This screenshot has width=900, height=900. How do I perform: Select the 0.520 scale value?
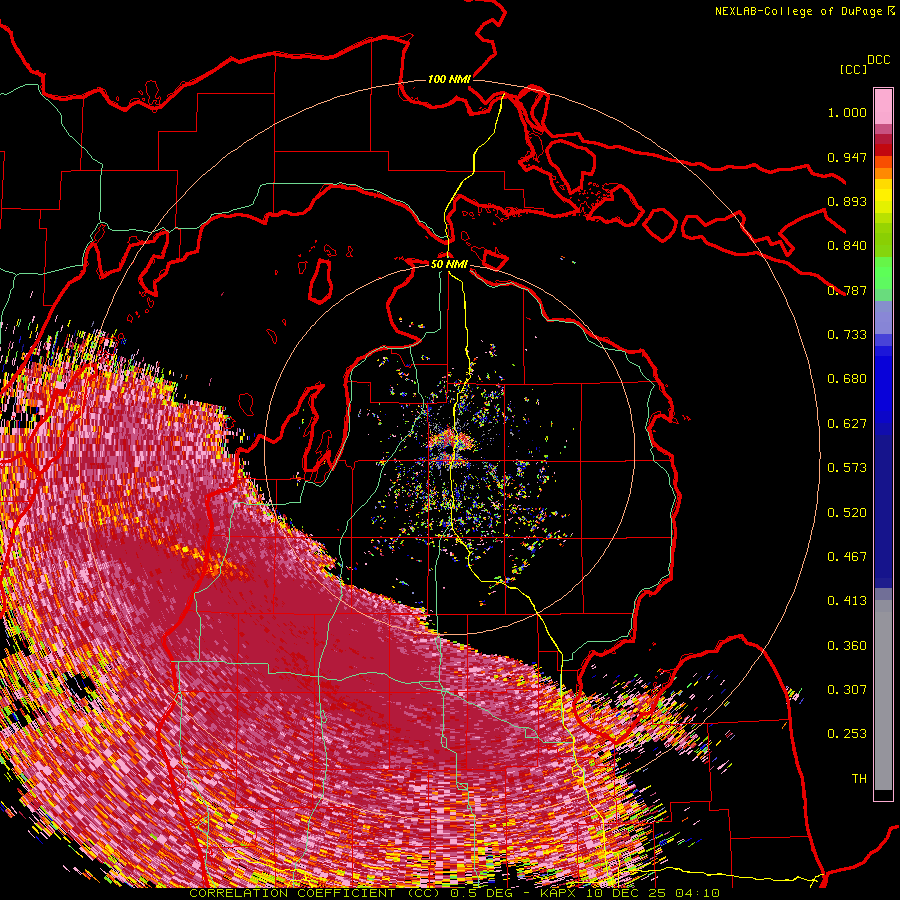click(847, 513)
